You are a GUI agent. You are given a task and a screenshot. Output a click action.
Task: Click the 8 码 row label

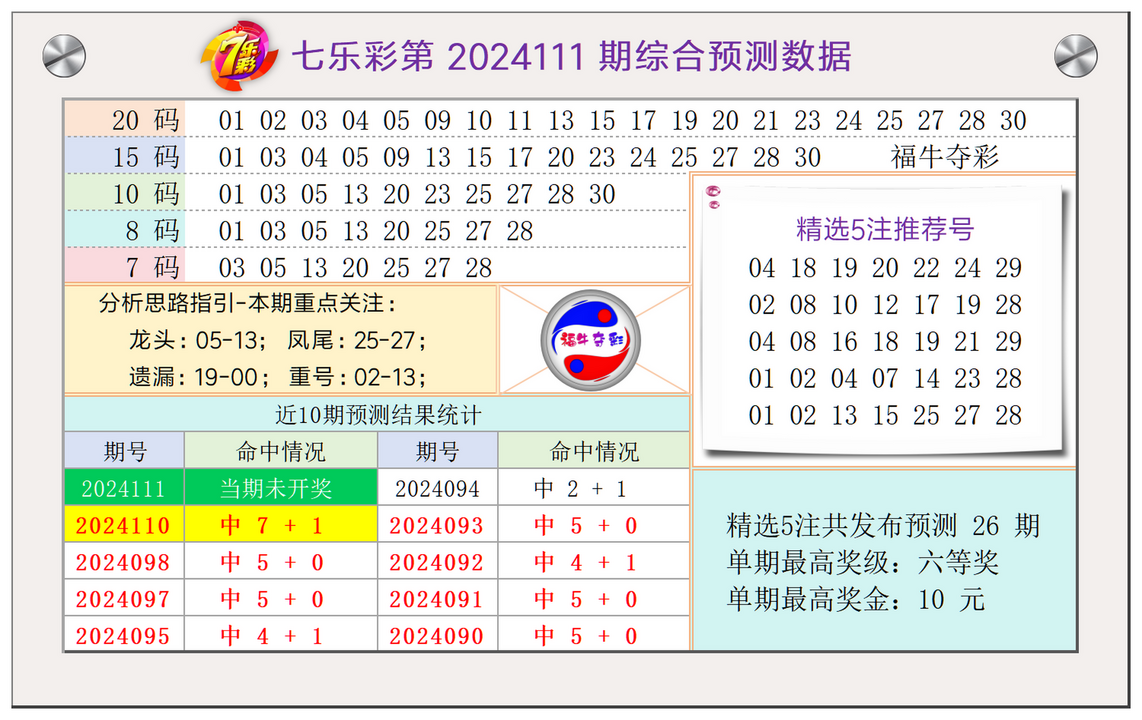click(125, 230)
